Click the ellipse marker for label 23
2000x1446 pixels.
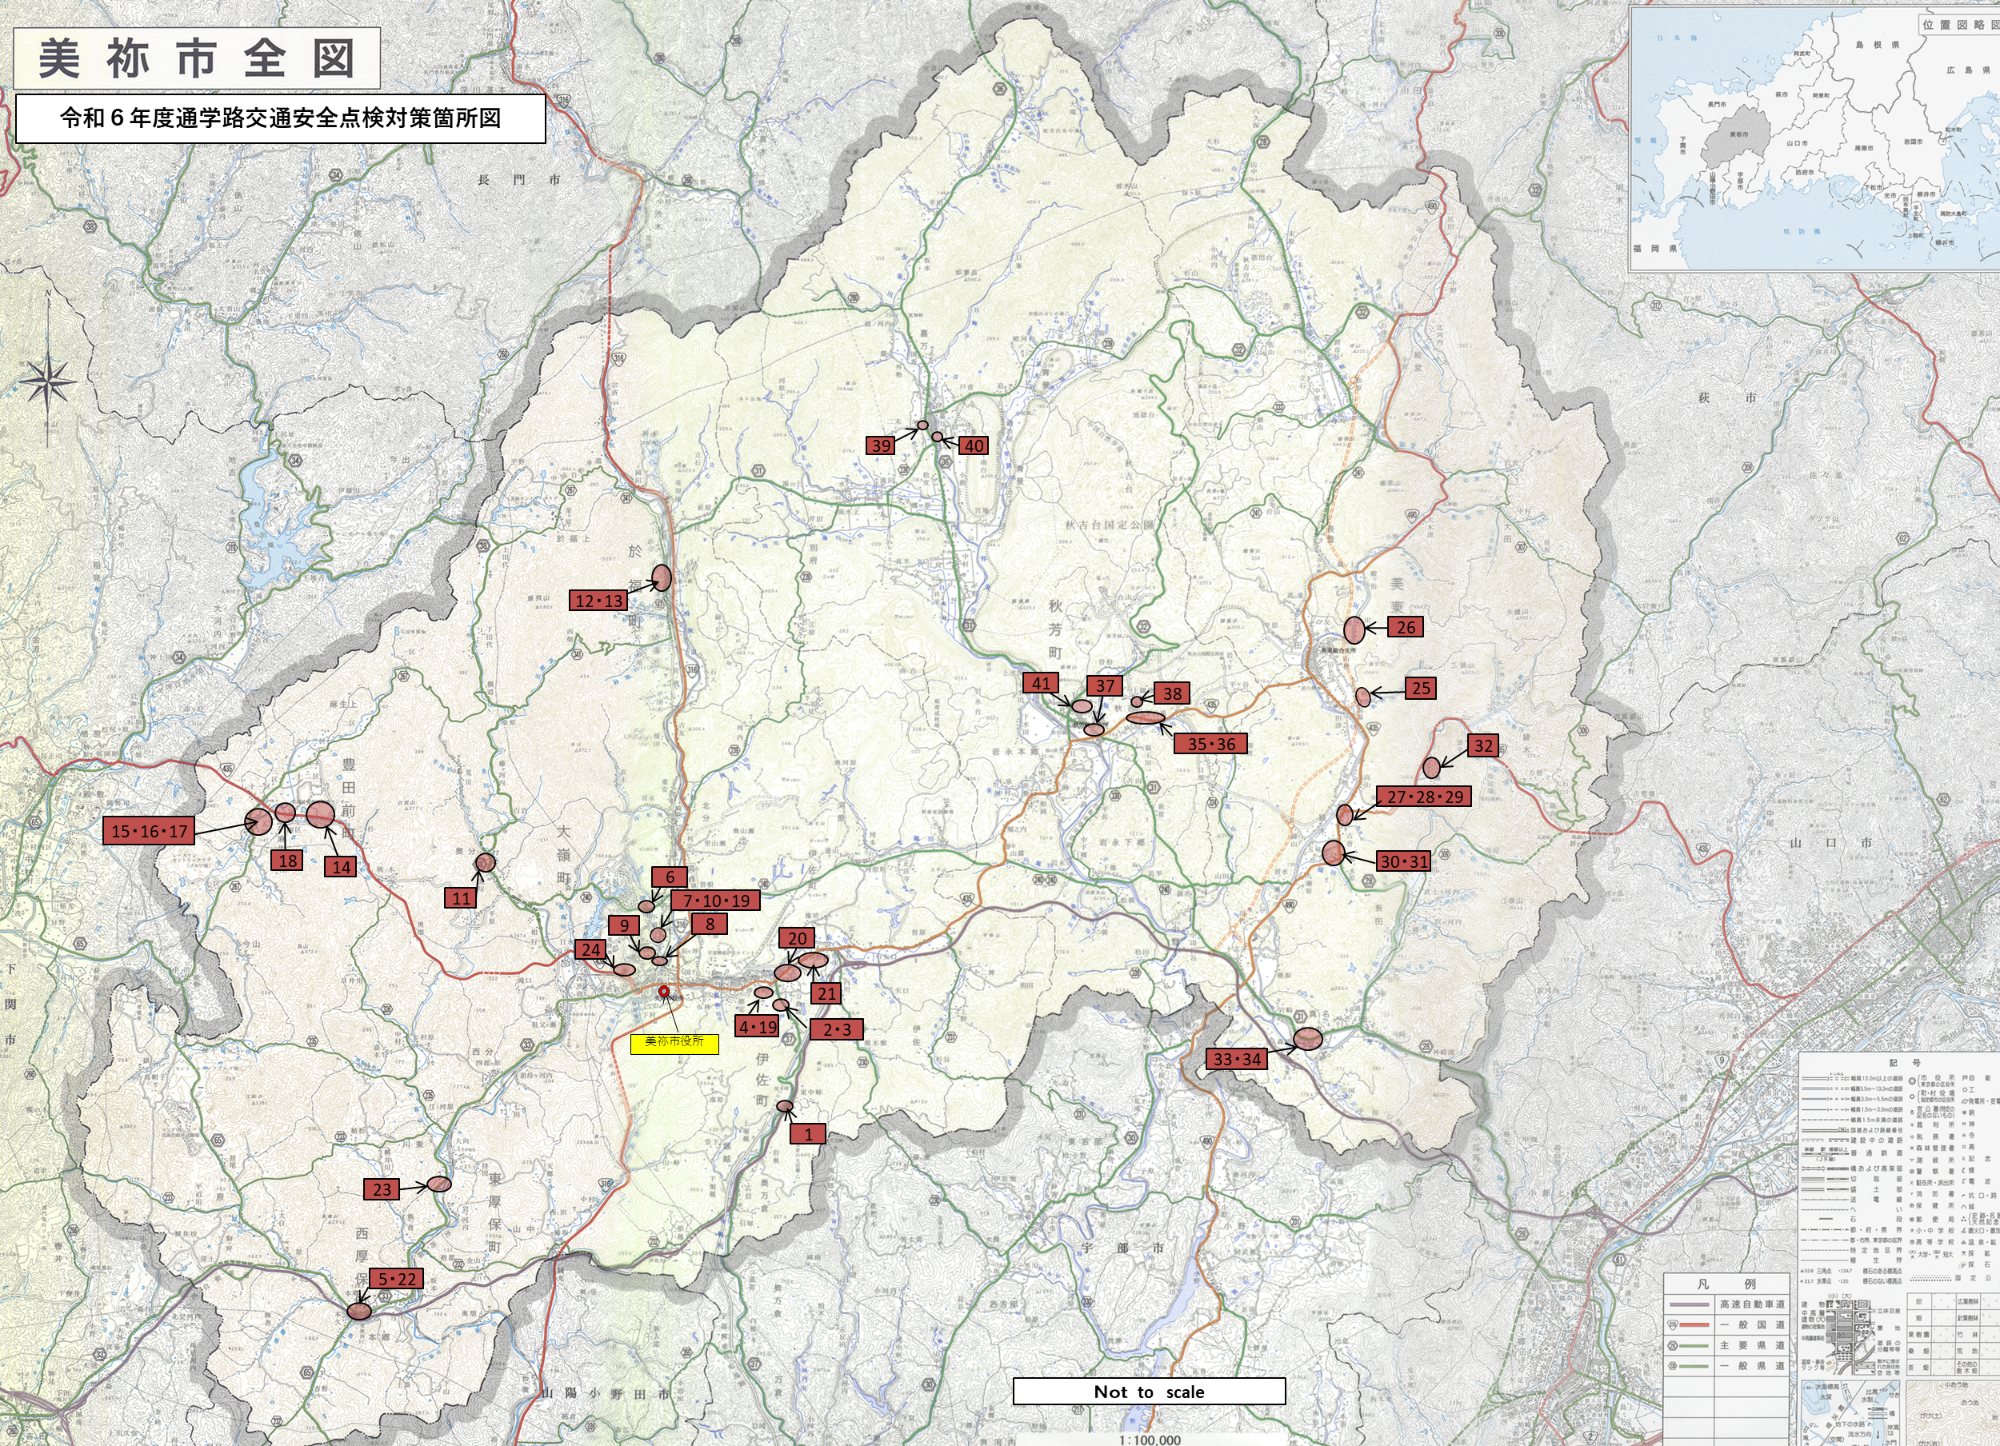439,1184
